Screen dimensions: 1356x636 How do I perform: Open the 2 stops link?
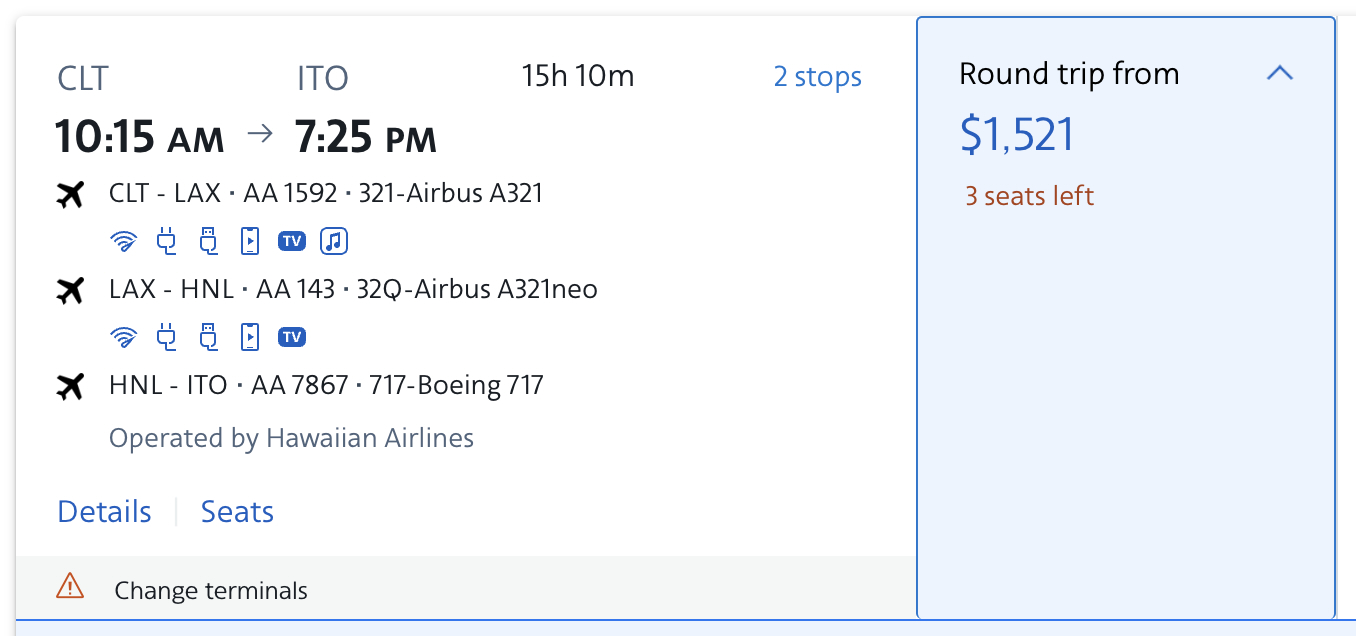817,76
